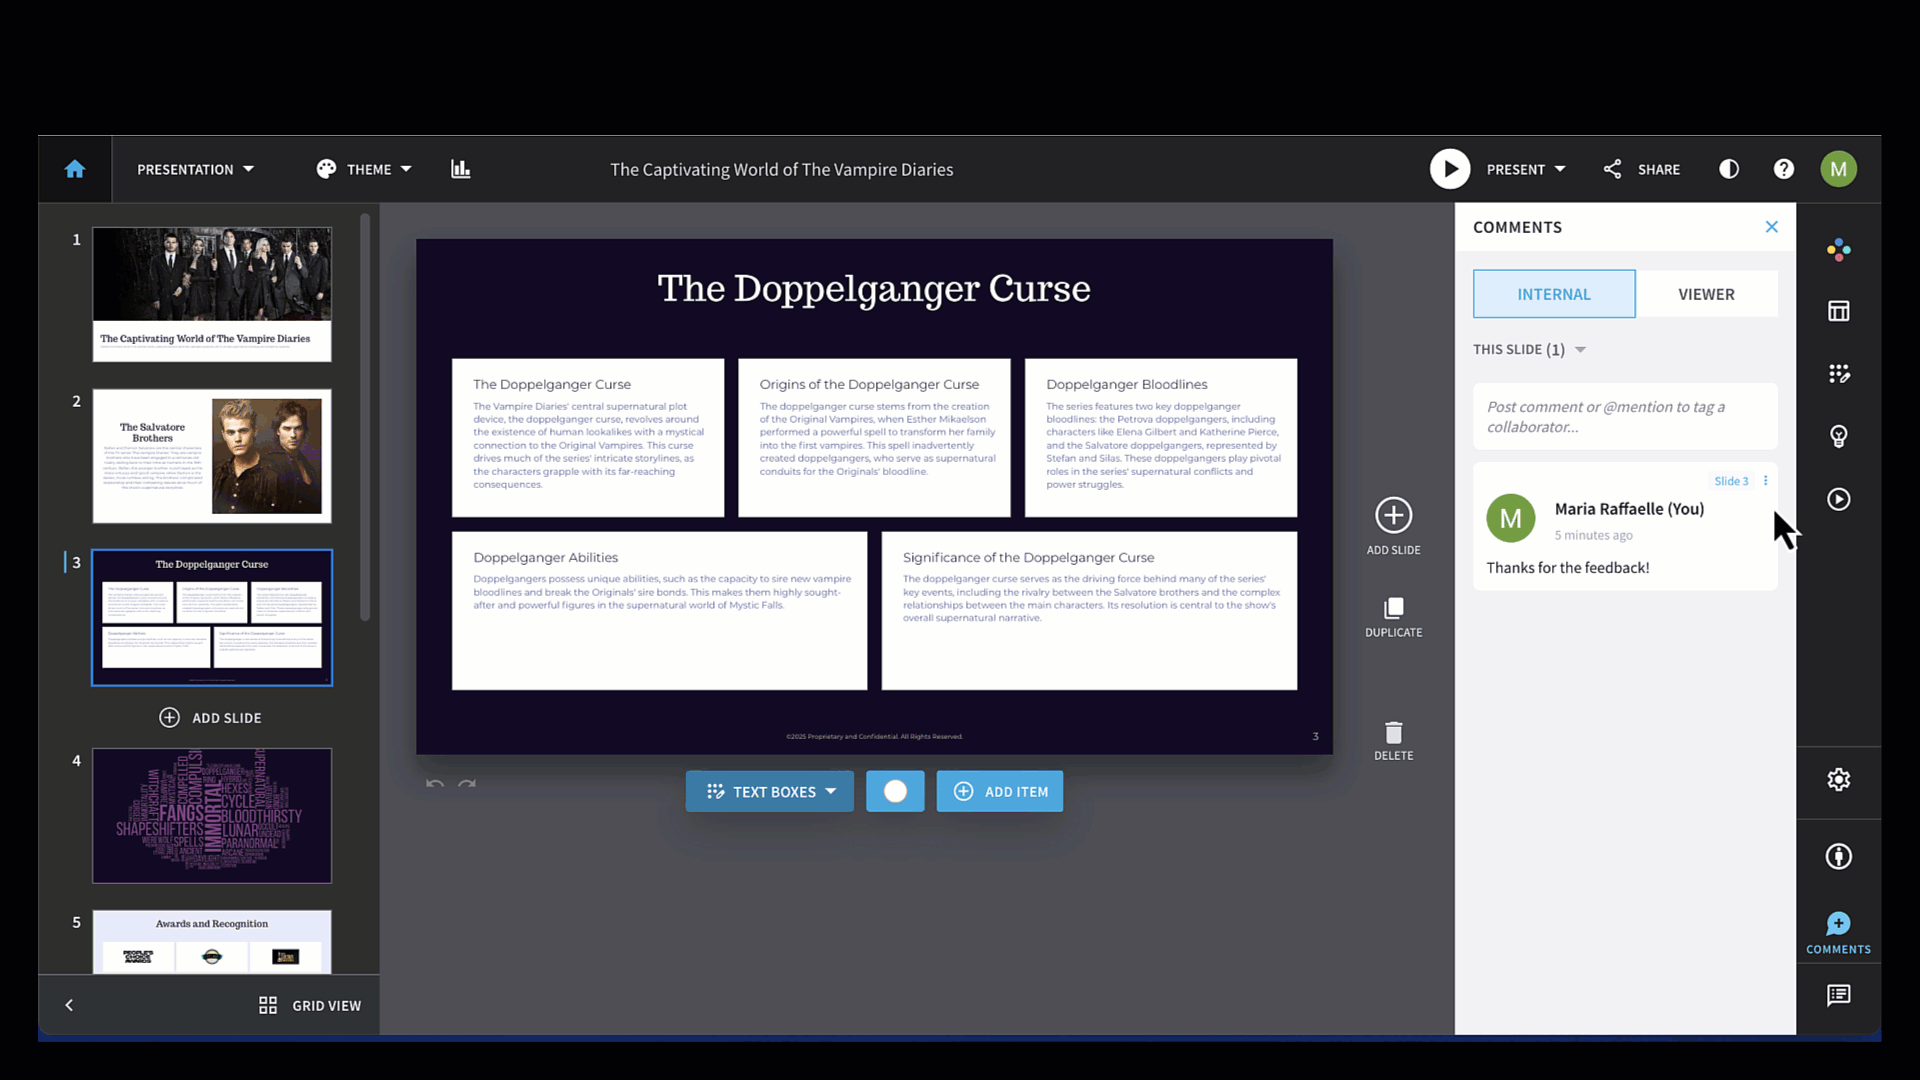
Task: Open slide settings gear icon
Action: pos(1838,780)
